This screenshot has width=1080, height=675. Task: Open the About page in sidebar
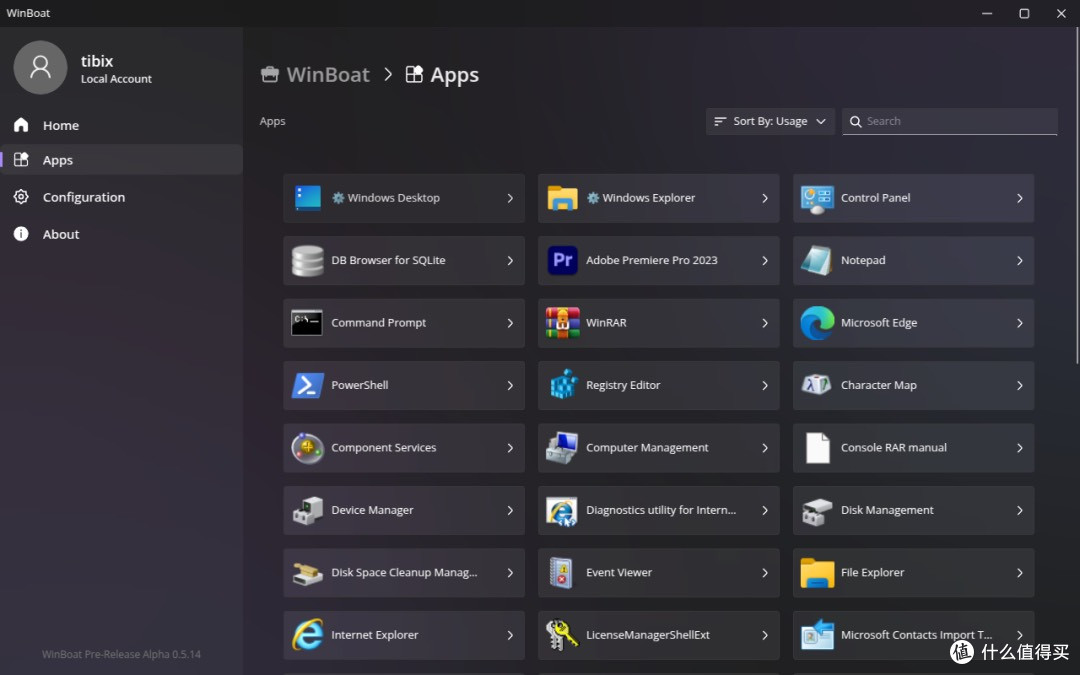(121, 234)
